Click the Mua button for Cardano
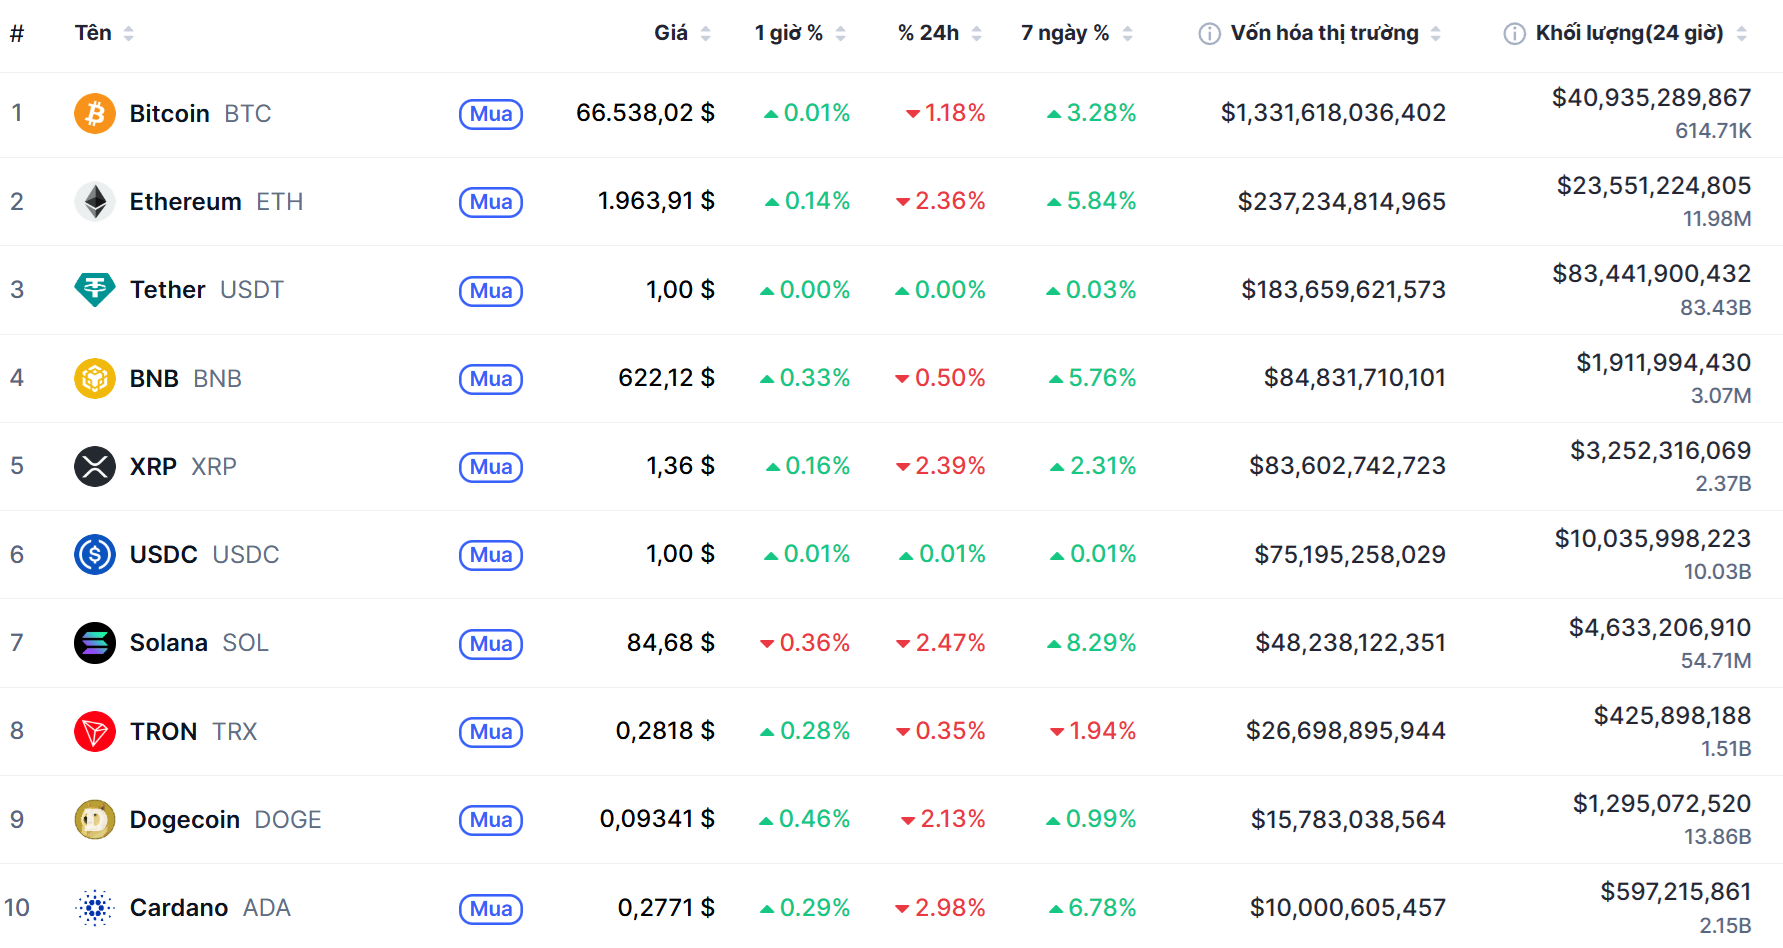The image size is (1783, 948). click(490, 909)
